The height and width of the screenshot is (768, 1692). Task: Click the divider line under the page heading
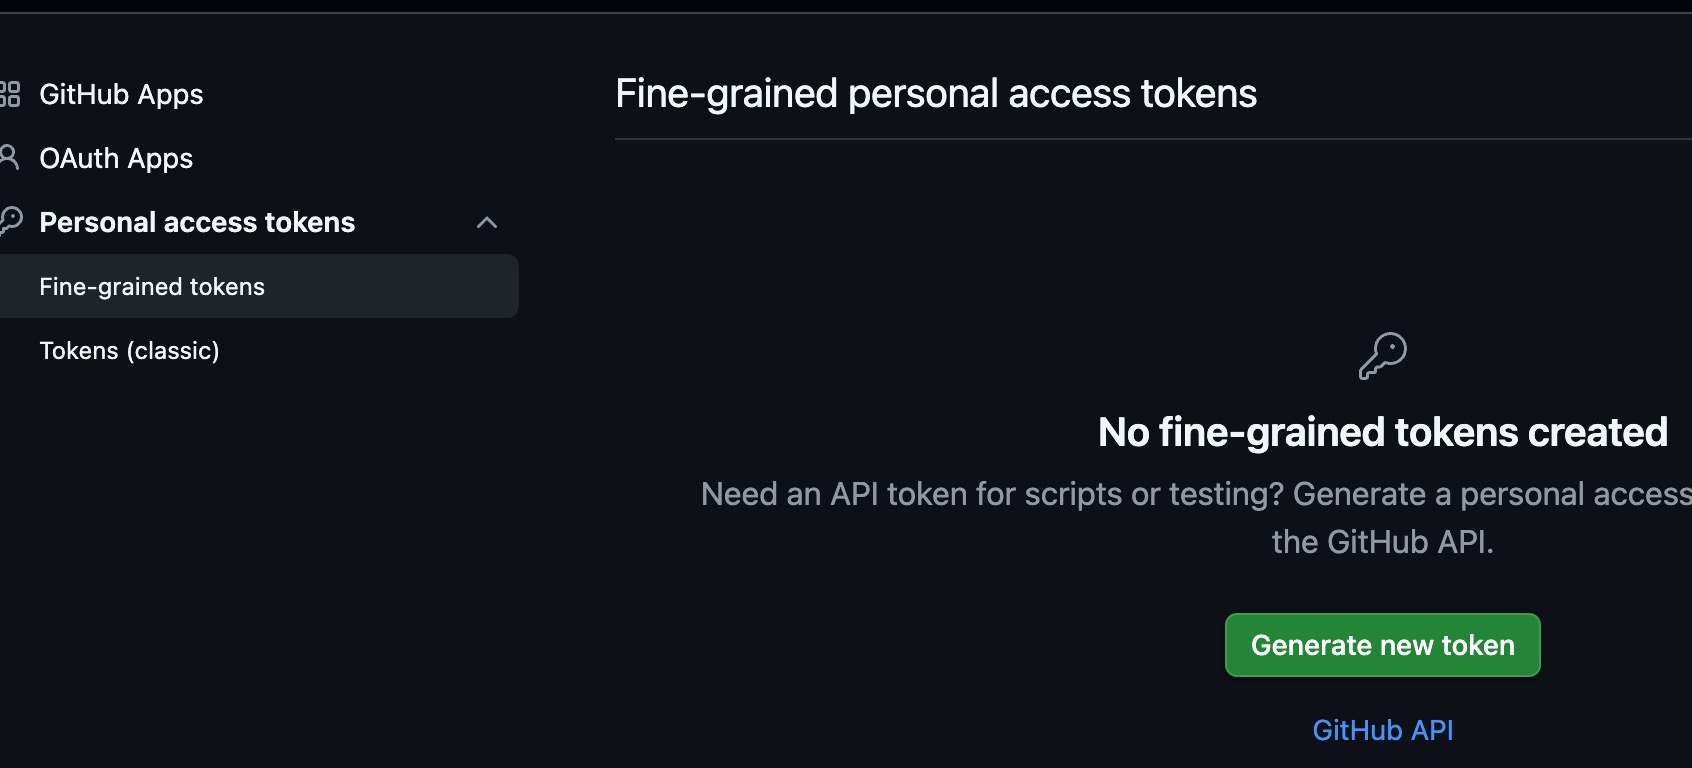click(1150, 139)
